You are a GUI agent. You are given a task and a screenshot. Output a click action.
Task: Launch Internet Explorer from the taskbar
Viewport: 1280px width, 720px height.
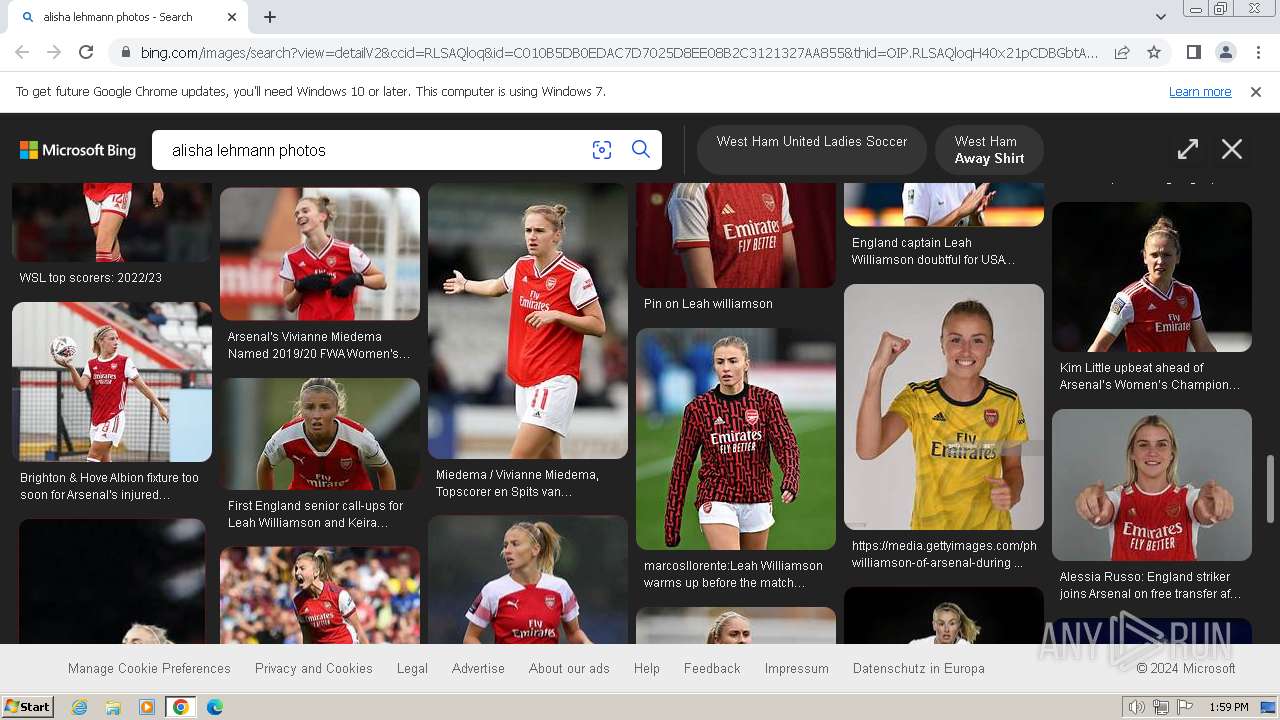tap(79, 707)
